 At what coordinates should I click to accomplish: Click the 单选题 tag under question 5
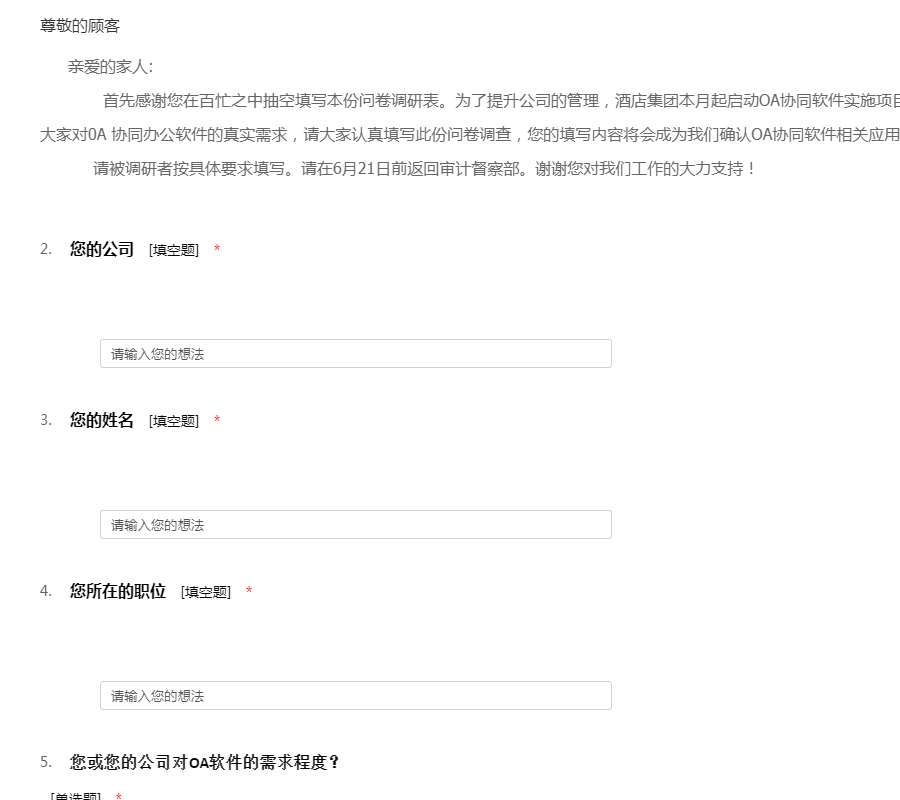[76, 795]
